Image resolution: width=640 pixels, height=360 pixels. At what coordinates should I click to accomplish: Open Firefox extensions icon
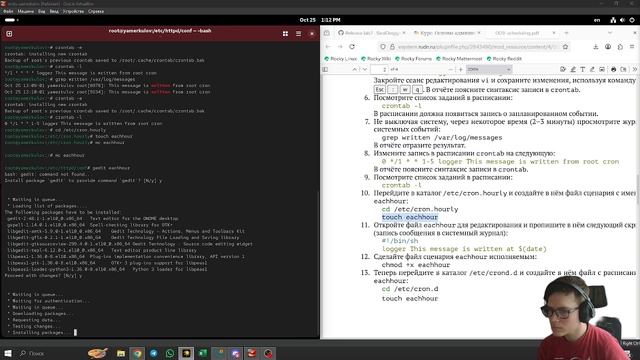click(620, 47)
